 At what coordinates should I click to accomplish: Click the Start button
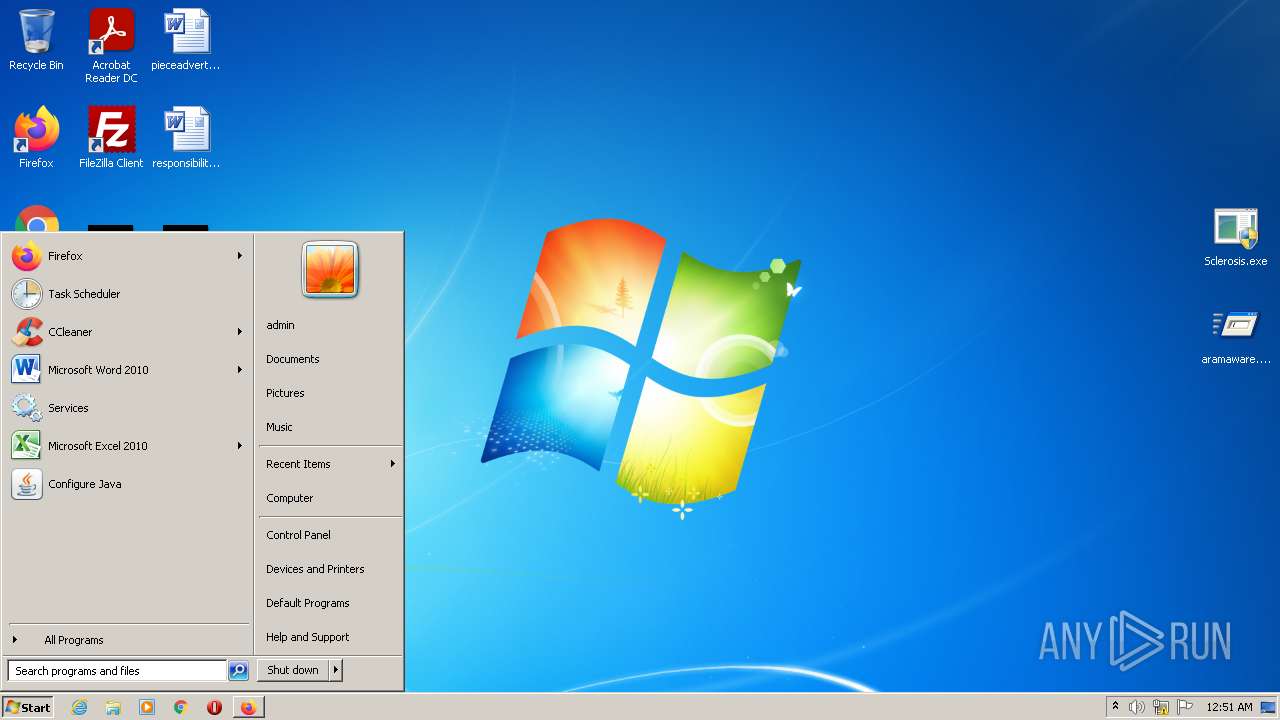coord(28,707)
